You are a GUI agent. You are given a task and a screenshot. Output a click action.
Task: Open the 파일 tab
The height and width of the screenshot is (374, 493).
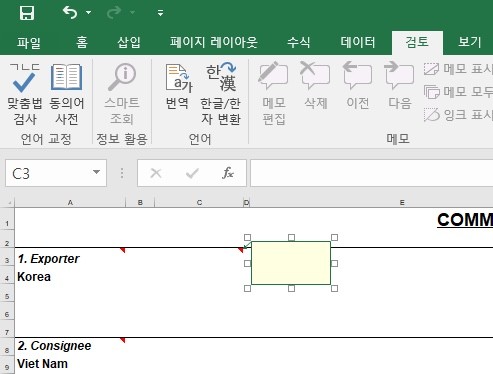(x=29, y=43)
